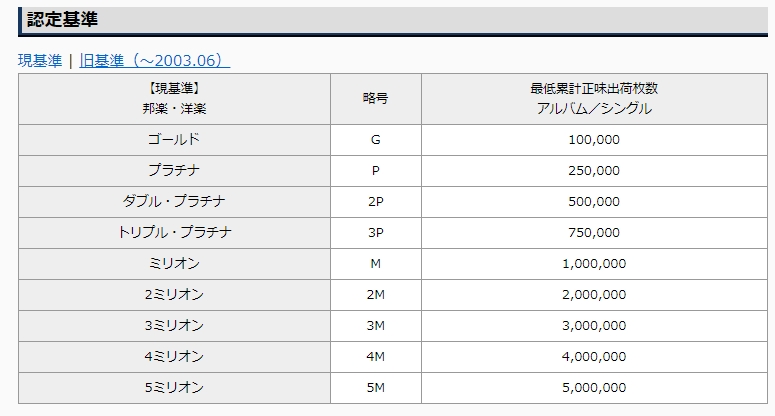Click the 現基準 link
Viewport: 775px width, 416px height.
pyautogui.click(x=40, y=60)
